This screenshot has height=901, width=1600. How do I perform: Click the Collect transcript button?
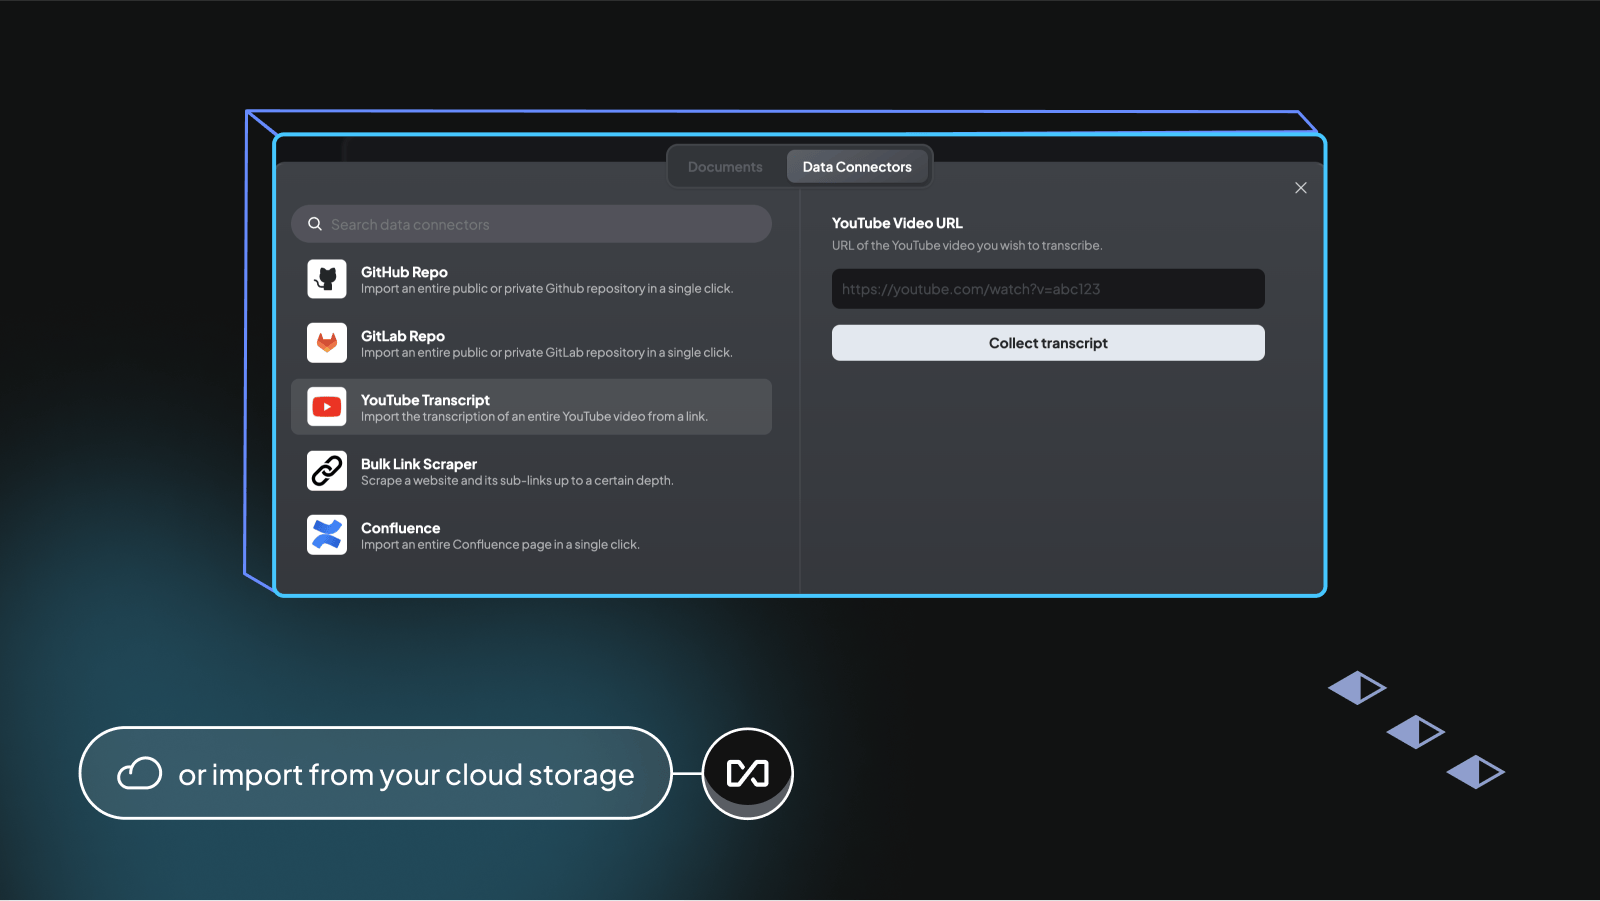pyautogui.click(x=1048, y=343)
